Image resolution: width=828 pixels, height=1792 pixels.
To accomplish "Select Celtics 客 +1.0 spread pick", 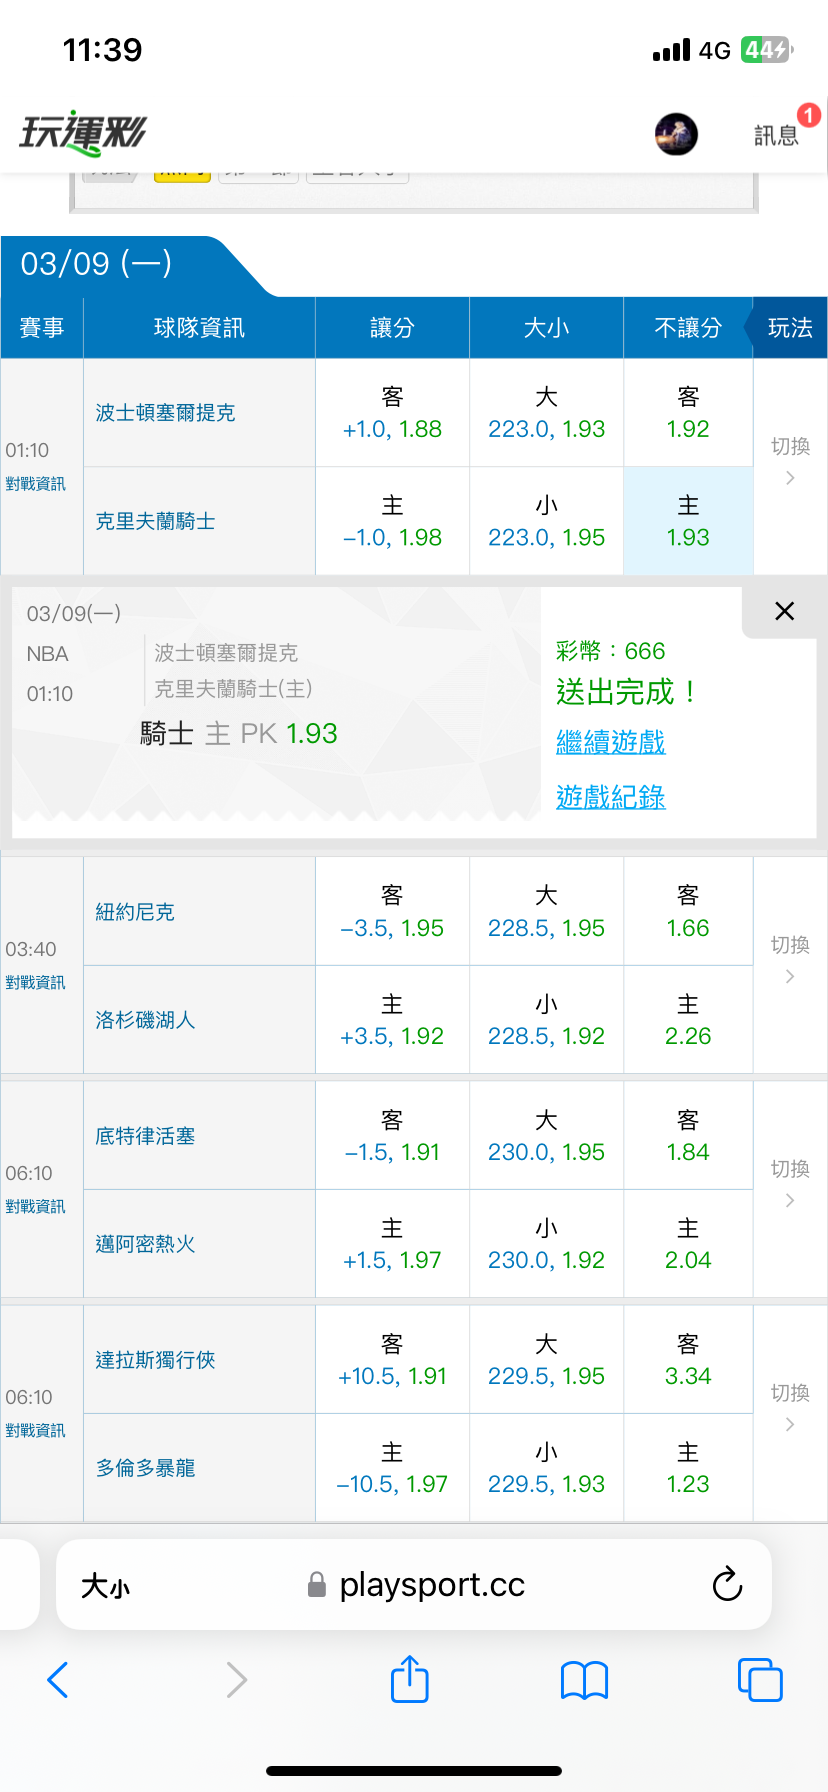I will (x=392, y=413).
